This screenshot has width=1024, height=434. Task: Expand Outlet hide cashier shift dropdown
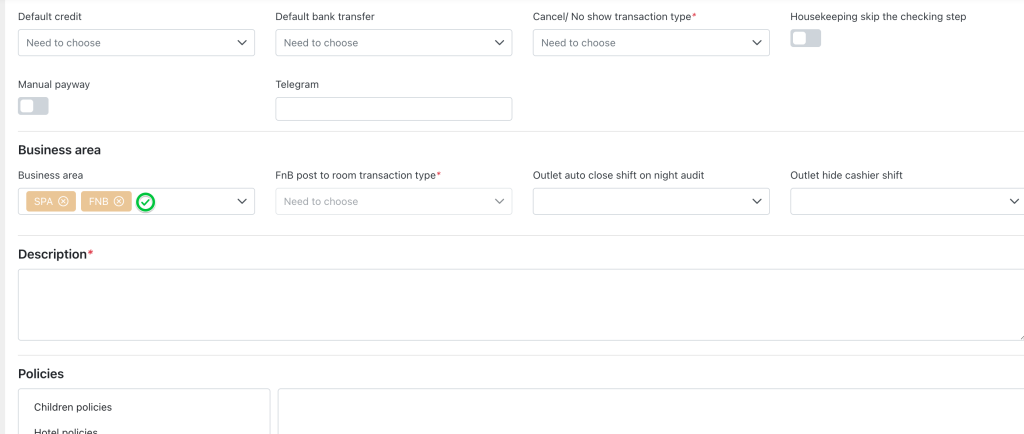[906, 202]
